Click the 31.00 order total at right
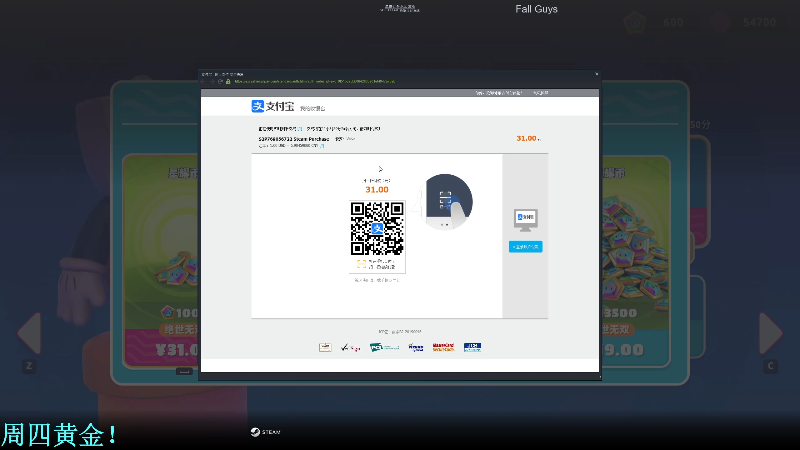800x450 pixels. point(527,138)
